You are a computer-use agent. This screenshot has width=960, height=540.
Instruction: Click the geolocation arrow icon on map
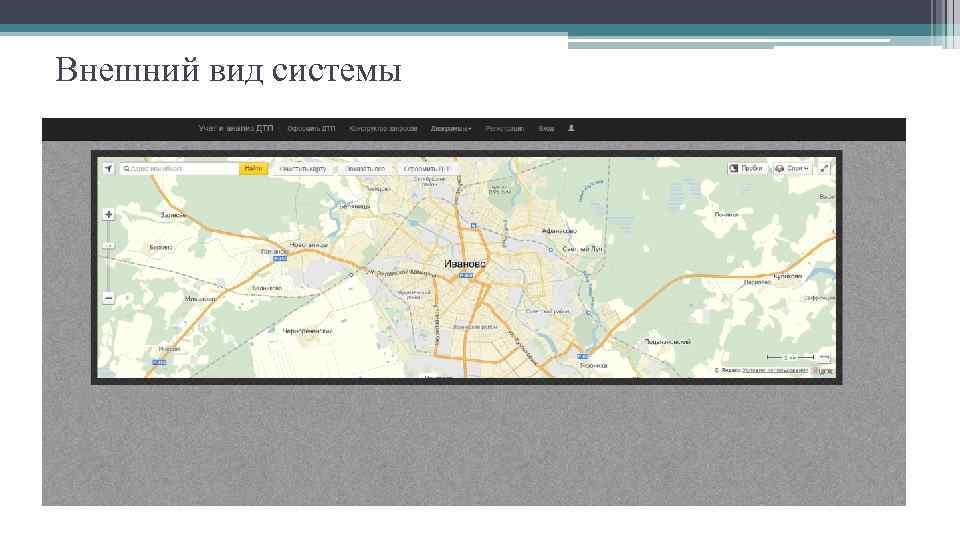[x=108, y=168]
